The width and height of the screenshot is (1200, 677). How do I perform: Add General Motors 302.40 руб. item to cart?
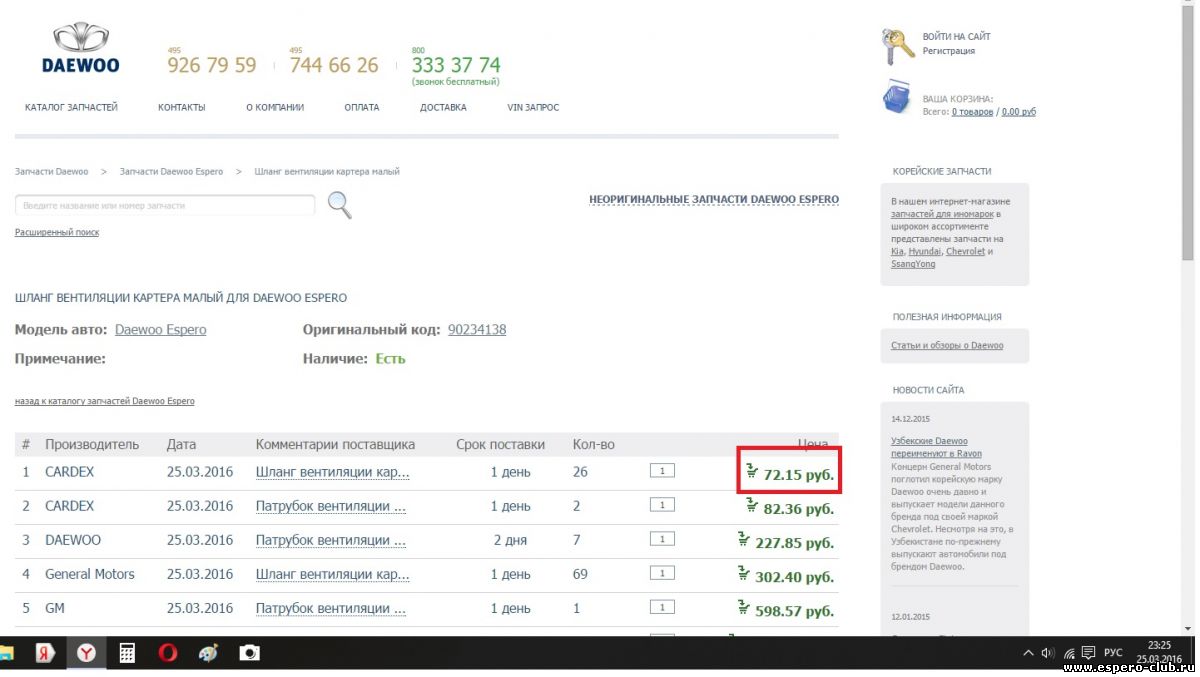coord(744,574)
